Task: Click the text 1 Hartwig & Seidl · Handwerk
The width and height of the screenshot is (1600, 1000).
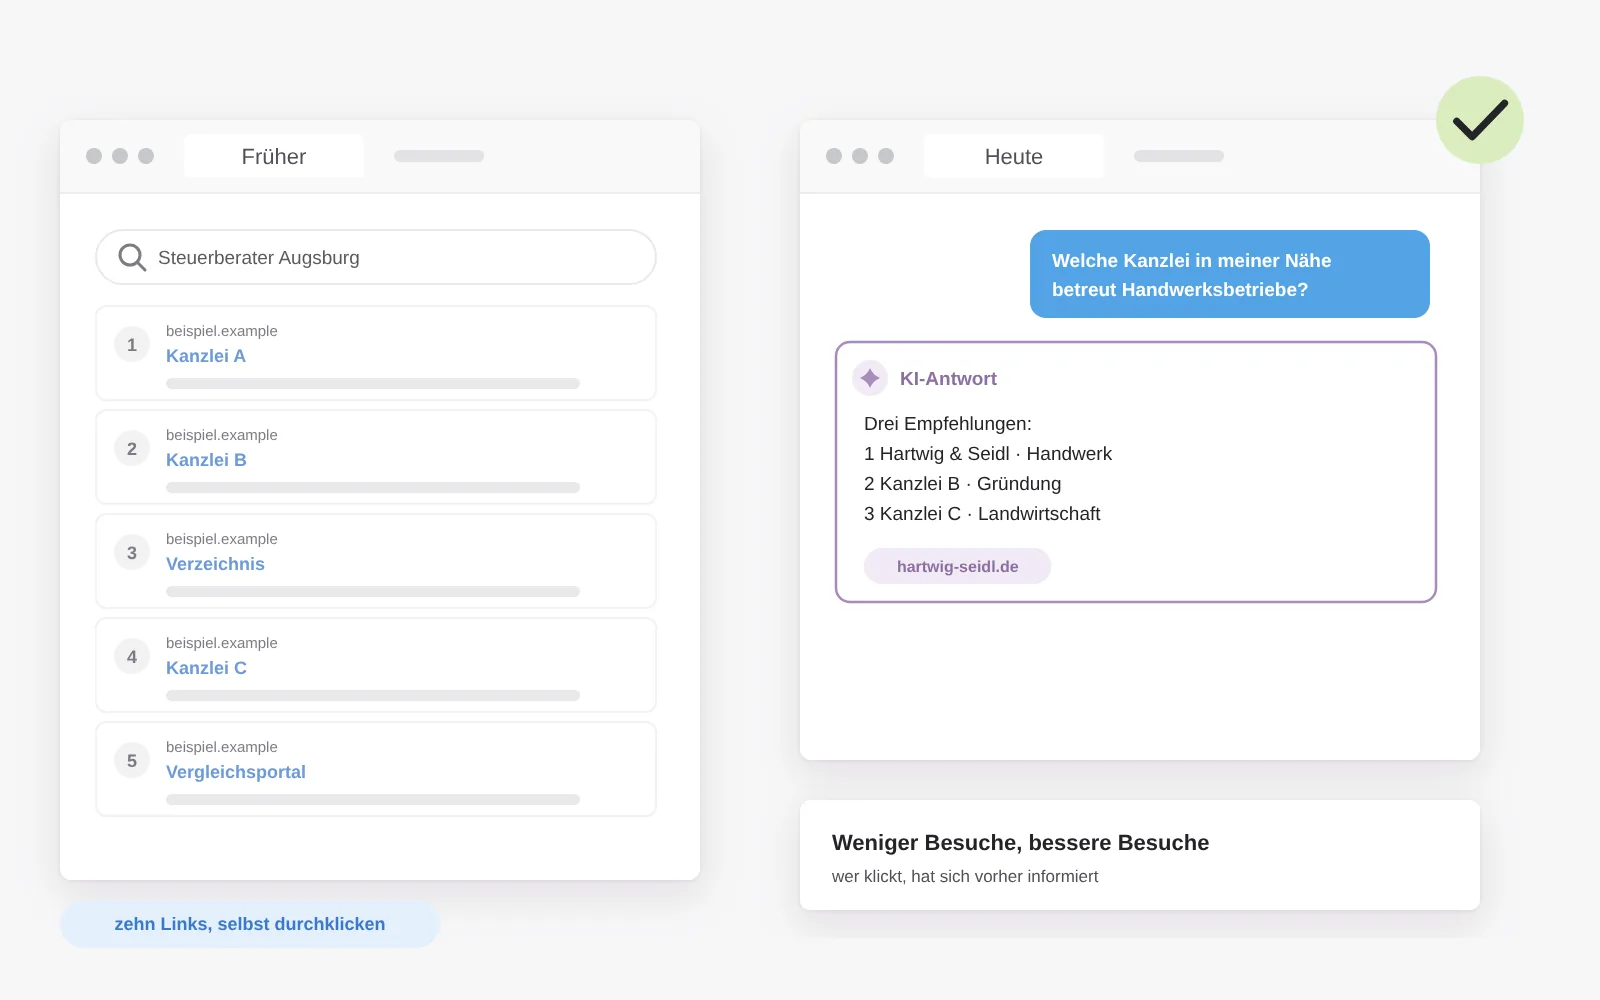Action: coord(988,454)
